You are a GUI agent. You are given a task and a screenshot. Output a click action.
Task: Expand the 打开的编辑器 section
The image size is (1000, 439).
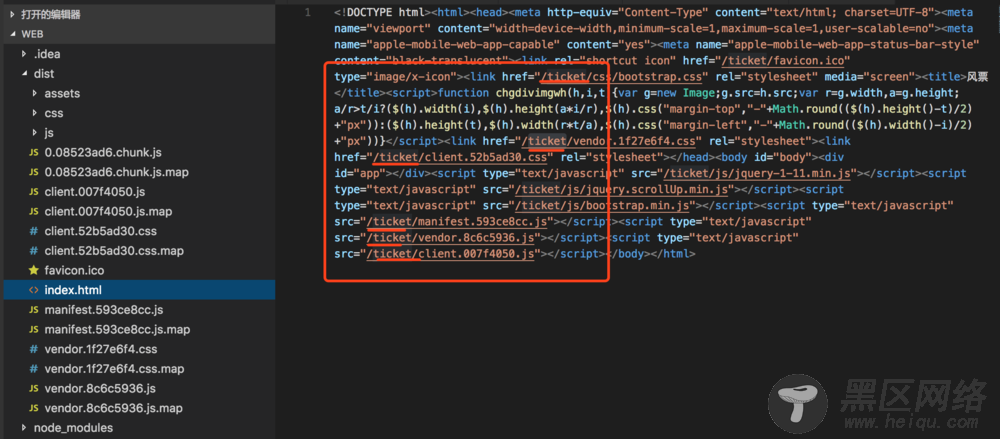tap(12, 14)
